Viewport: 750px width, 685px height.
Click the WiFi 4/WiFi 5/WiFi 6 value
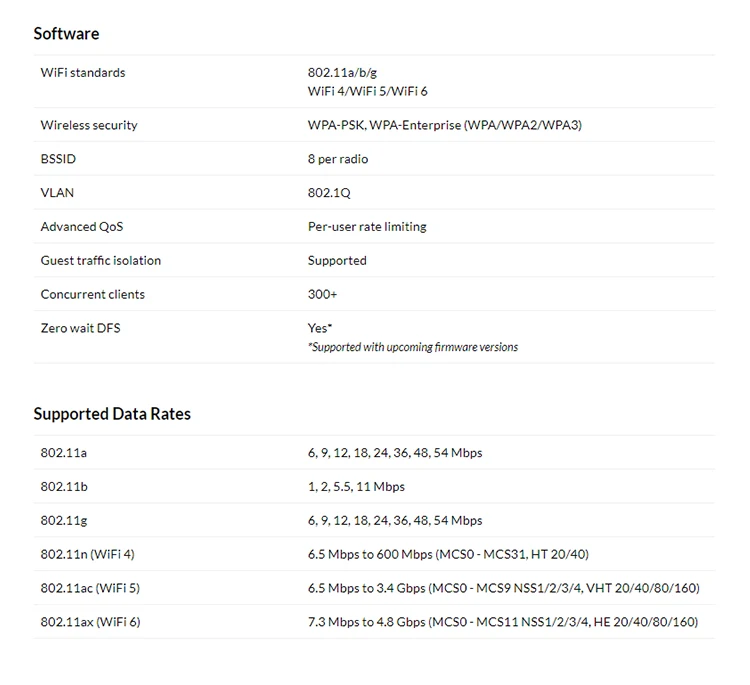pyautogui.click(x=367, y=91)
